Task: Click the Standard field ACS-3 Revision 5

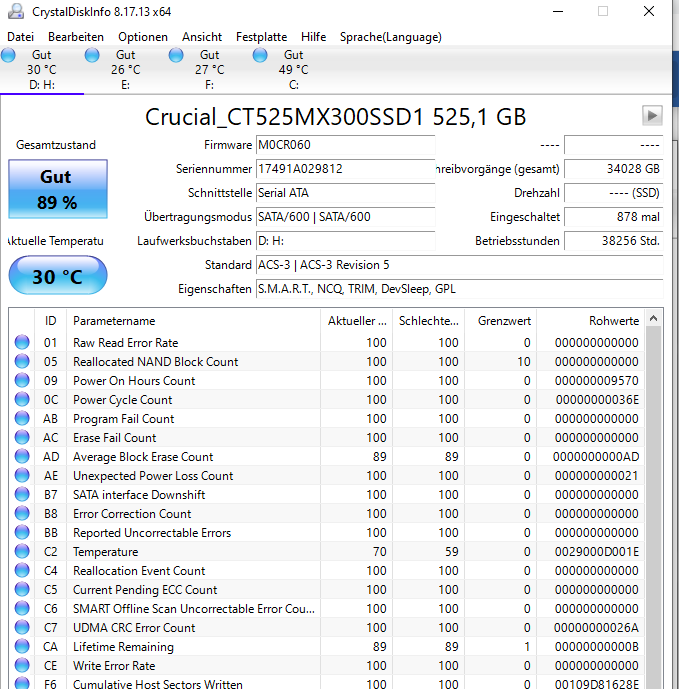Action: coord(459,265)
